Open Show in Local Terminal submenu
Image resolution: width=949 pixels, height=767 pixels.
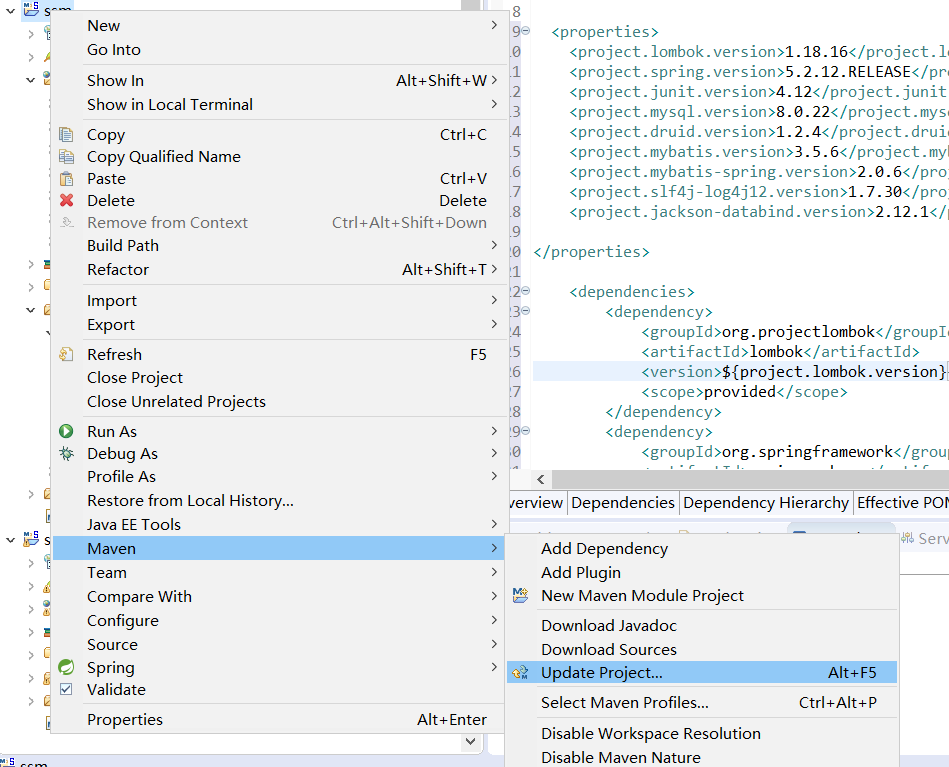point(278,104)
